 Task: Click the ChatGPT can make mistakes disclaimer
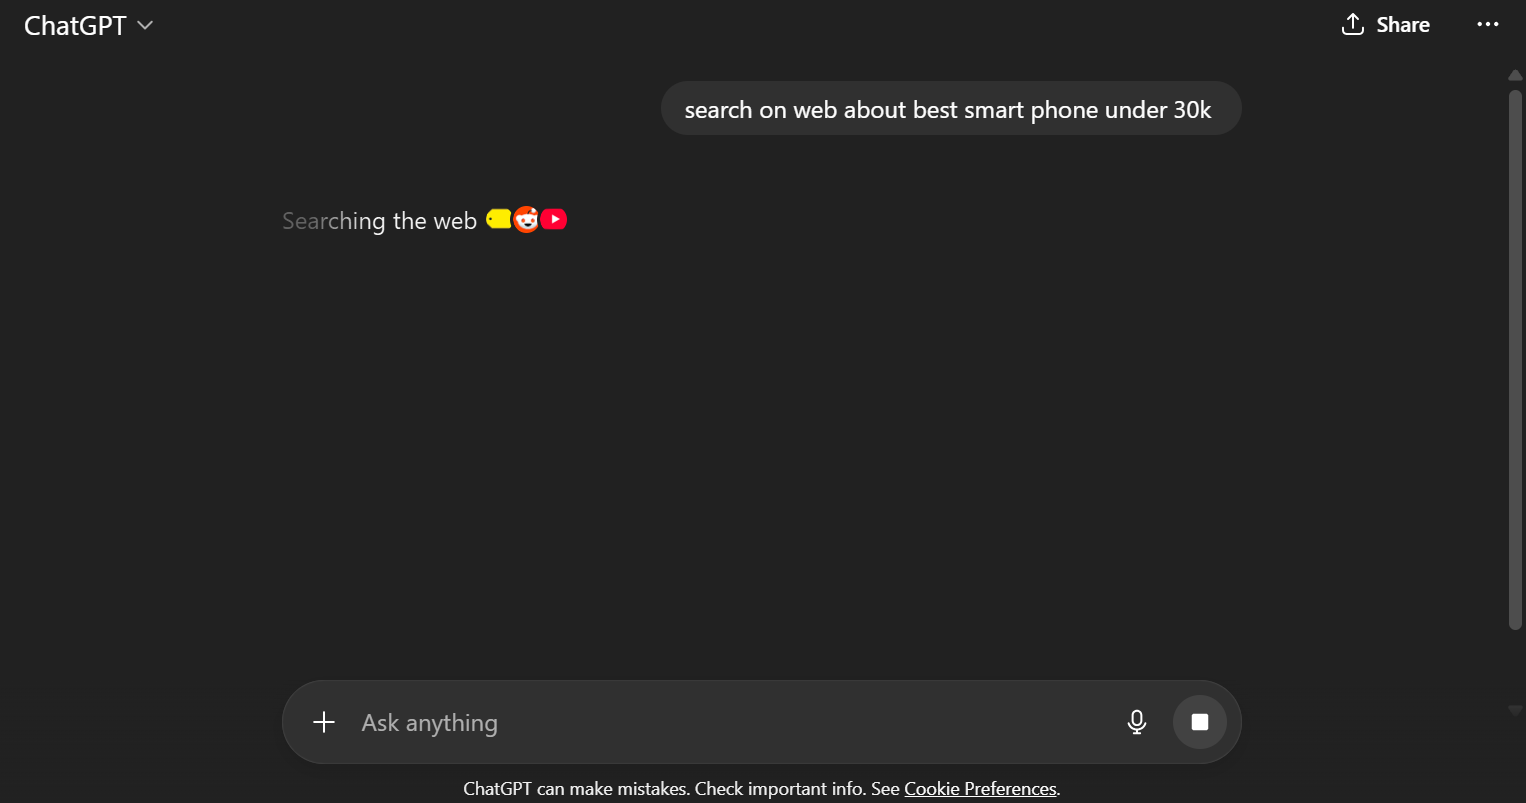tap(680, 789)
